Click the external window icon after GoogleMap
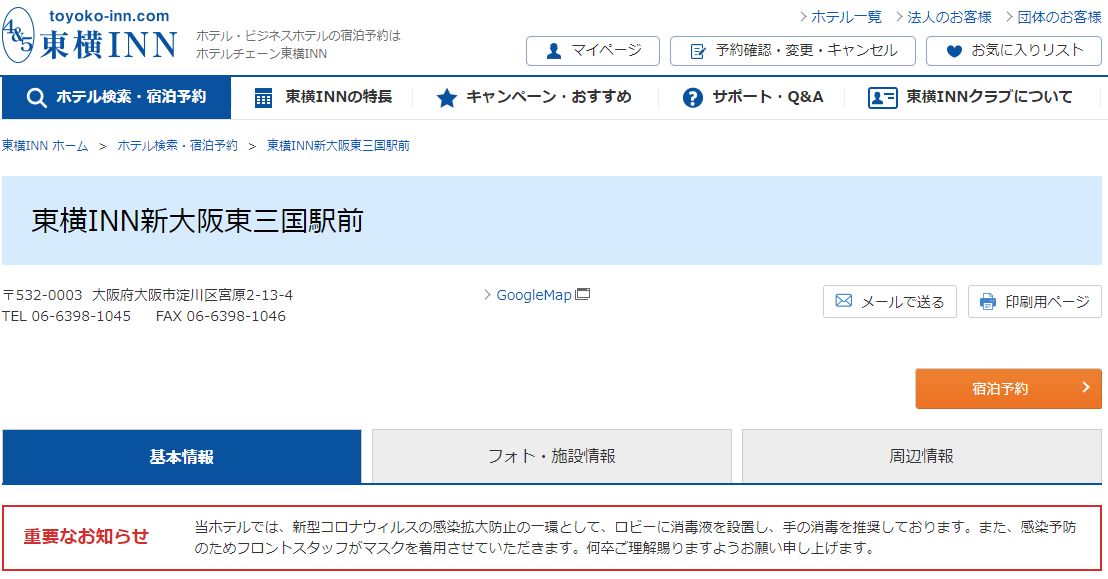 (x=583, y=294)
